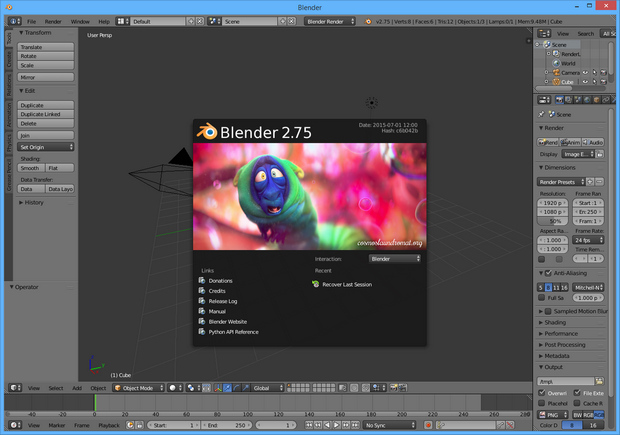620x435 pixels.
Task: Select the rotate manipulator arc icon
Action: pyautogui.click(x=236, y=388)
